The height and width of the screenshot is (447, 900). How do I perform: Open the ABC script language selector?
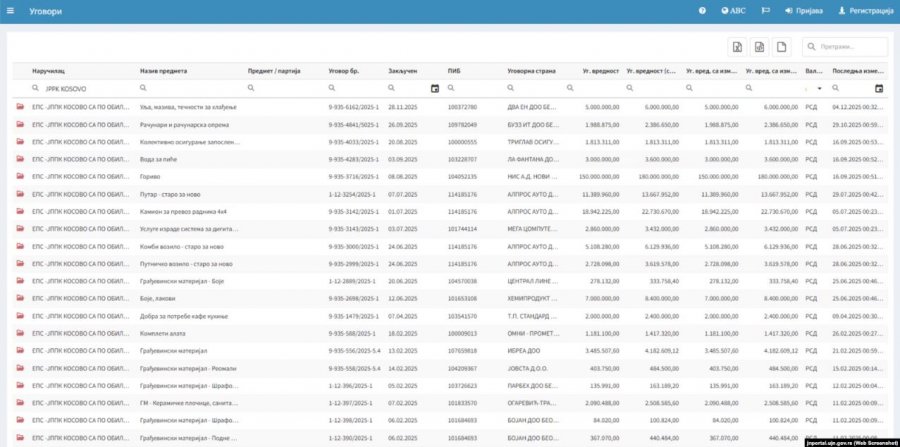pos(732,10)
